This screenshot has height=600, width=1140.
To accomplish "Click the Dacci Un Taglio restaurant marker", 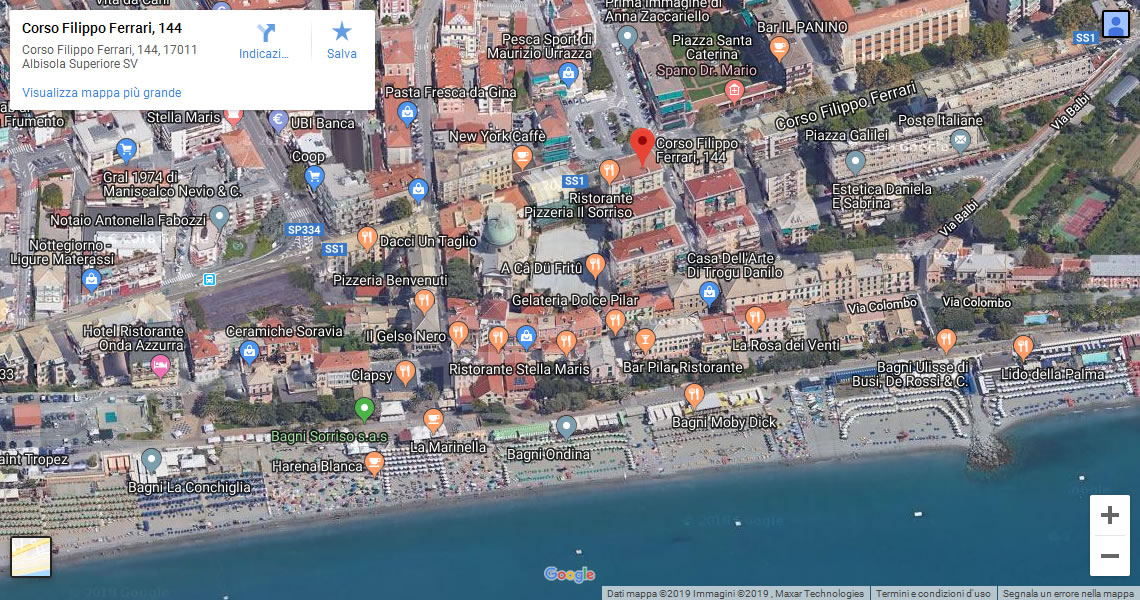I will coord(367,239).
